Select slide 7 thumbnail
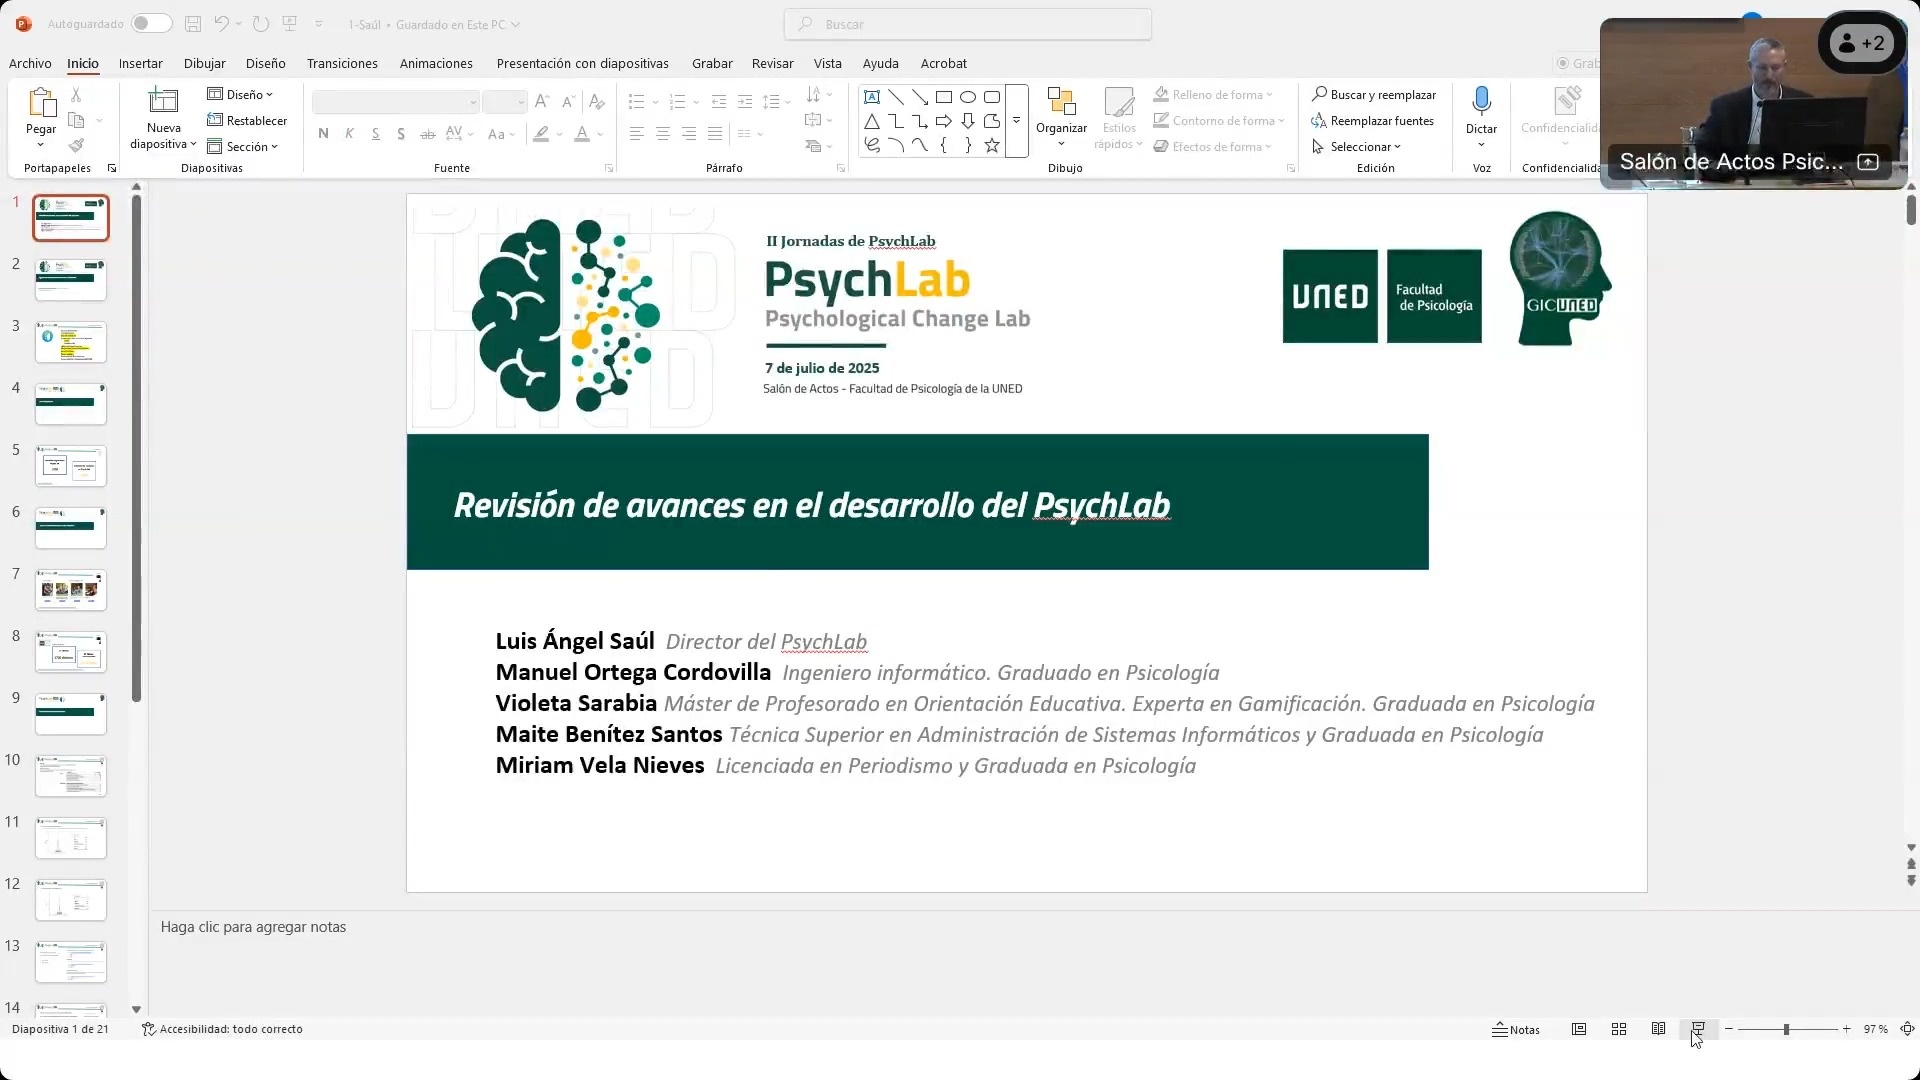 (71, 590)
